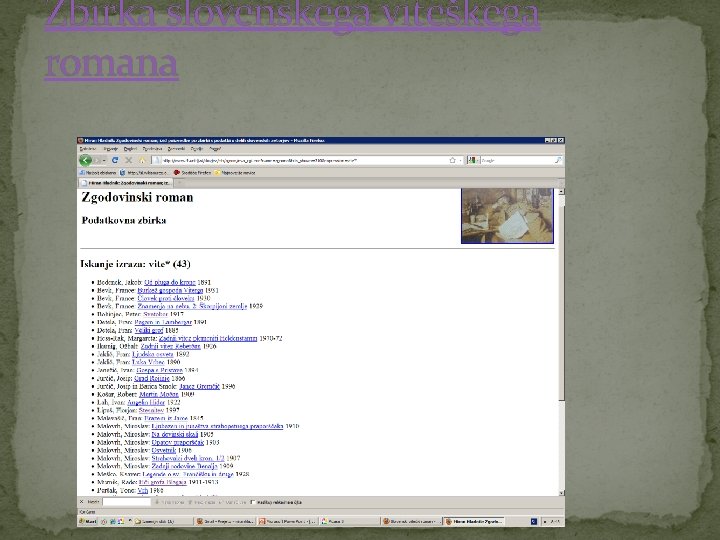Click the find bar Next button
This screenshot has height=540, width=720.
[169, 502]
